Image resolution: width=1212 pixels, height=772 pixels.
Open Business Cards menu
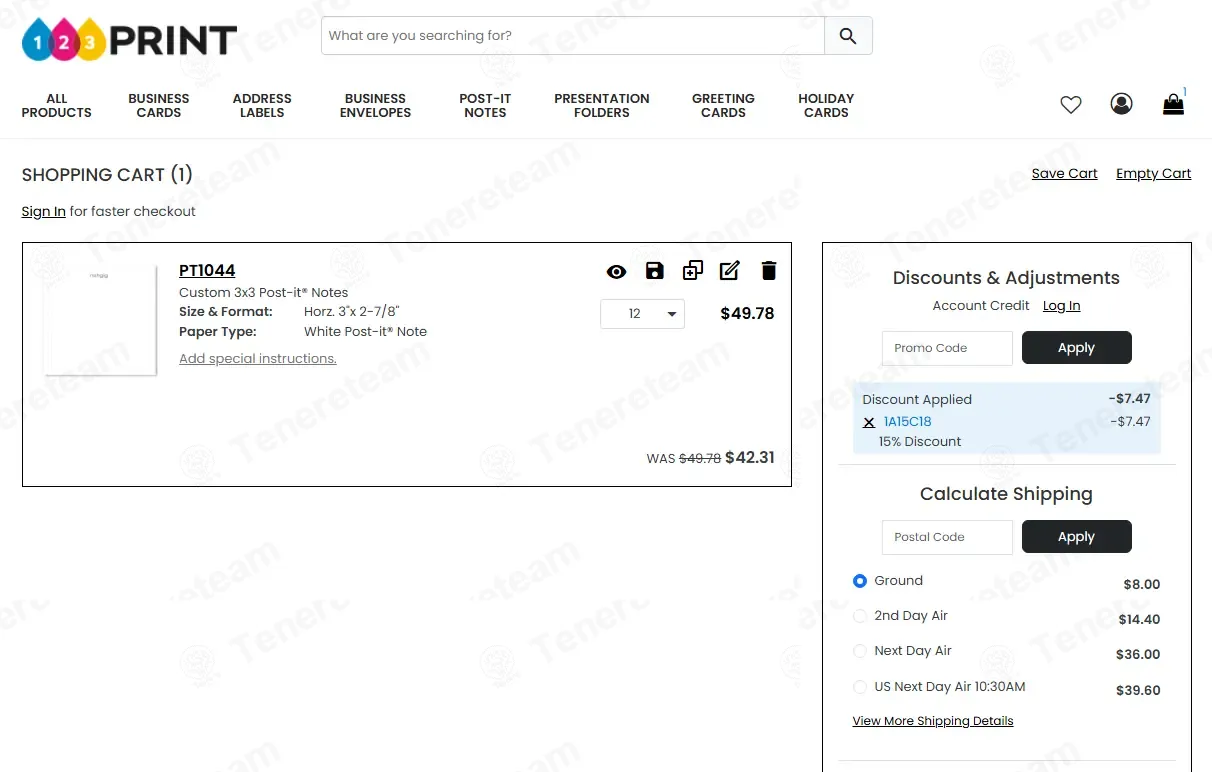click(x=159, y=106)
